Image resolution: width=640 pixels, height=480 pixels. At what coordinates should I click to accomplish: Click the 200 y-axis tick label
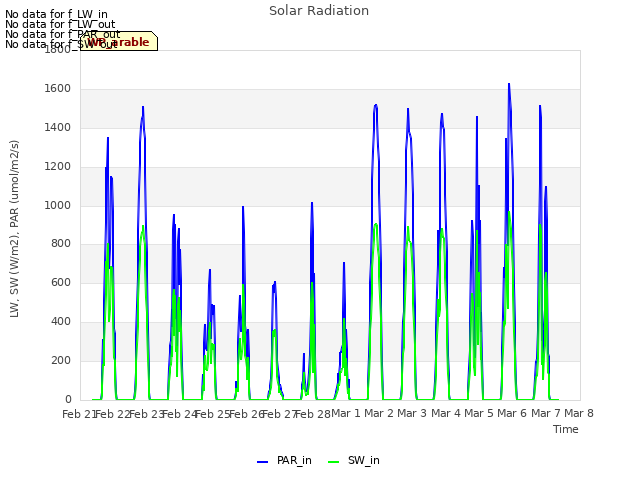point(61,360)
